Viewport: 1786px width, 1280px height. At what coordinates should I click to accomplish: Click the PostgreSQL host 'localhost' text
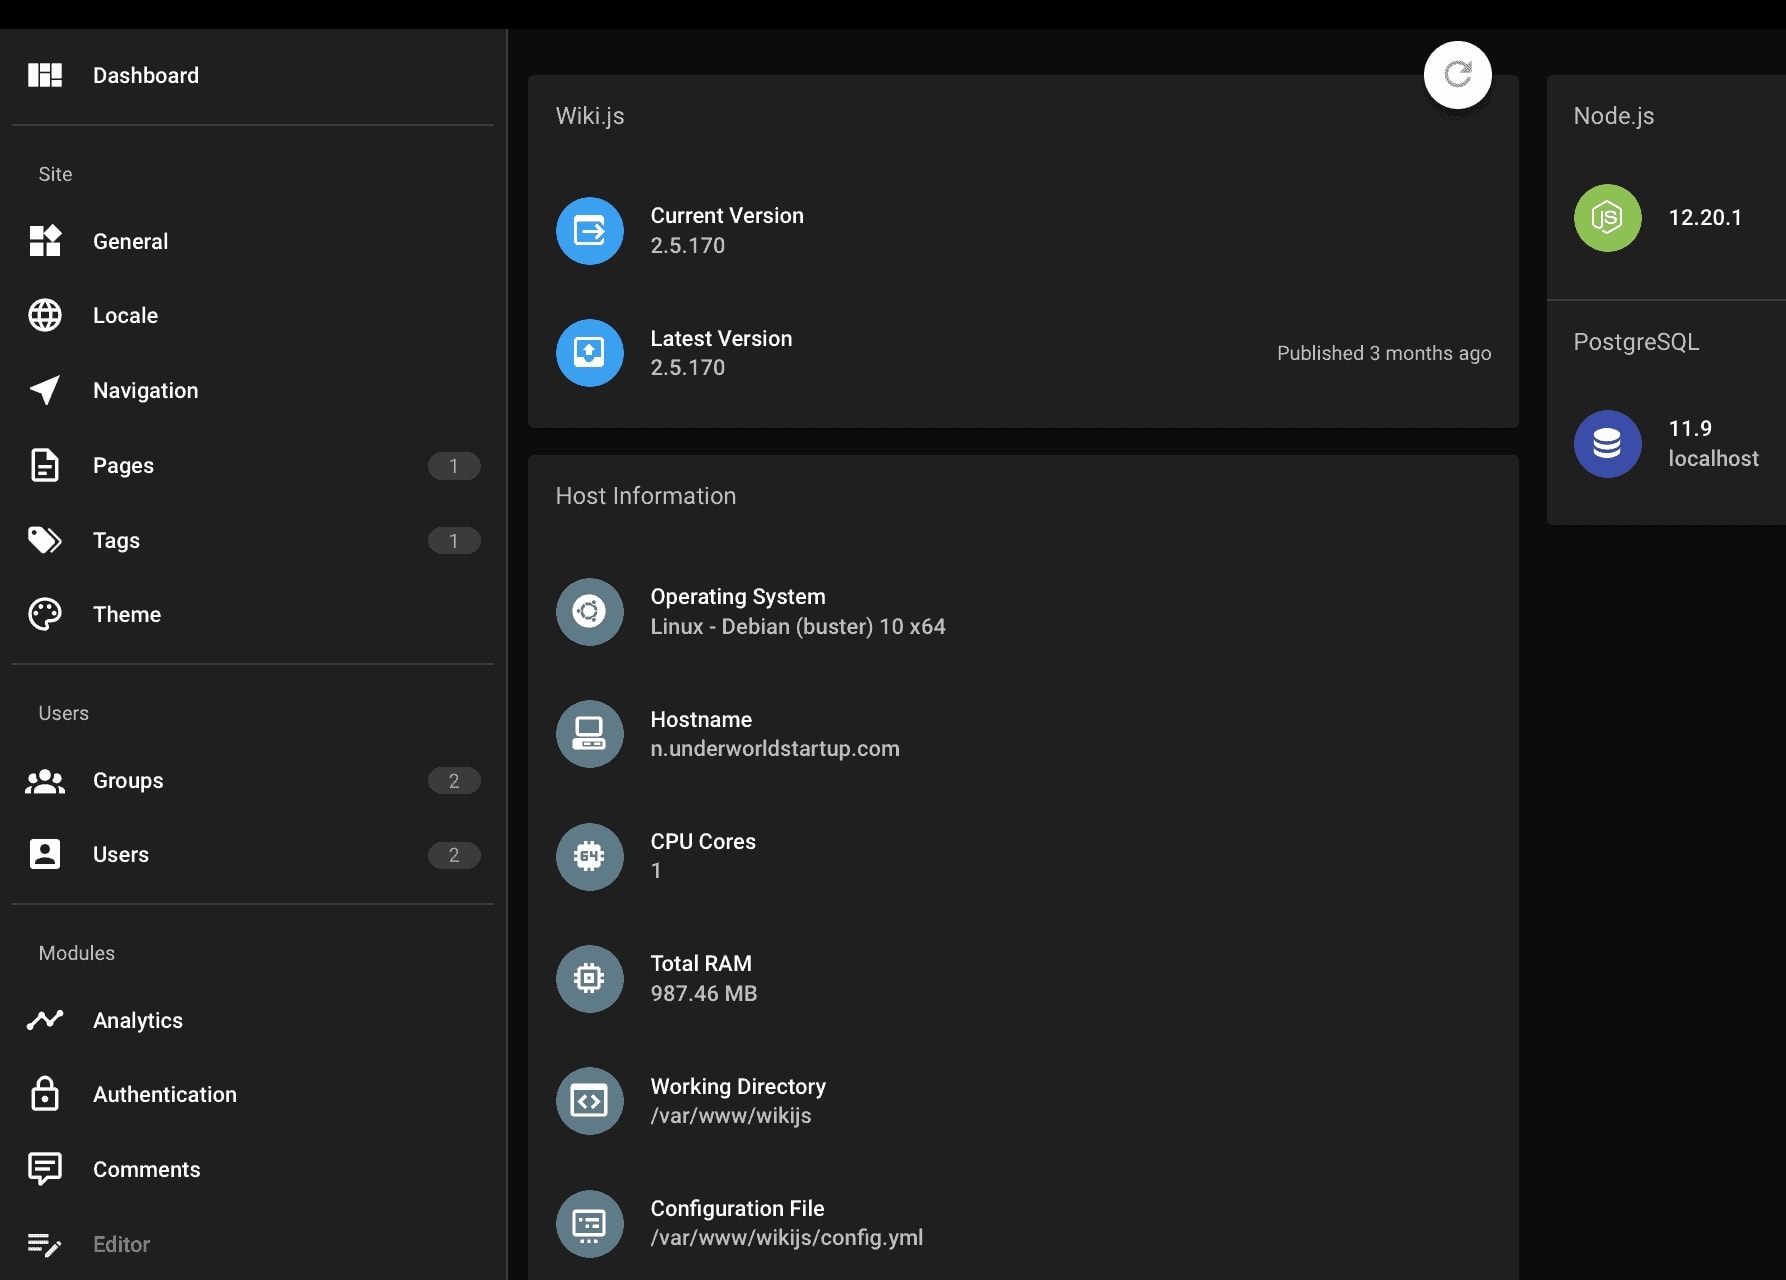tap(1713, 459)
